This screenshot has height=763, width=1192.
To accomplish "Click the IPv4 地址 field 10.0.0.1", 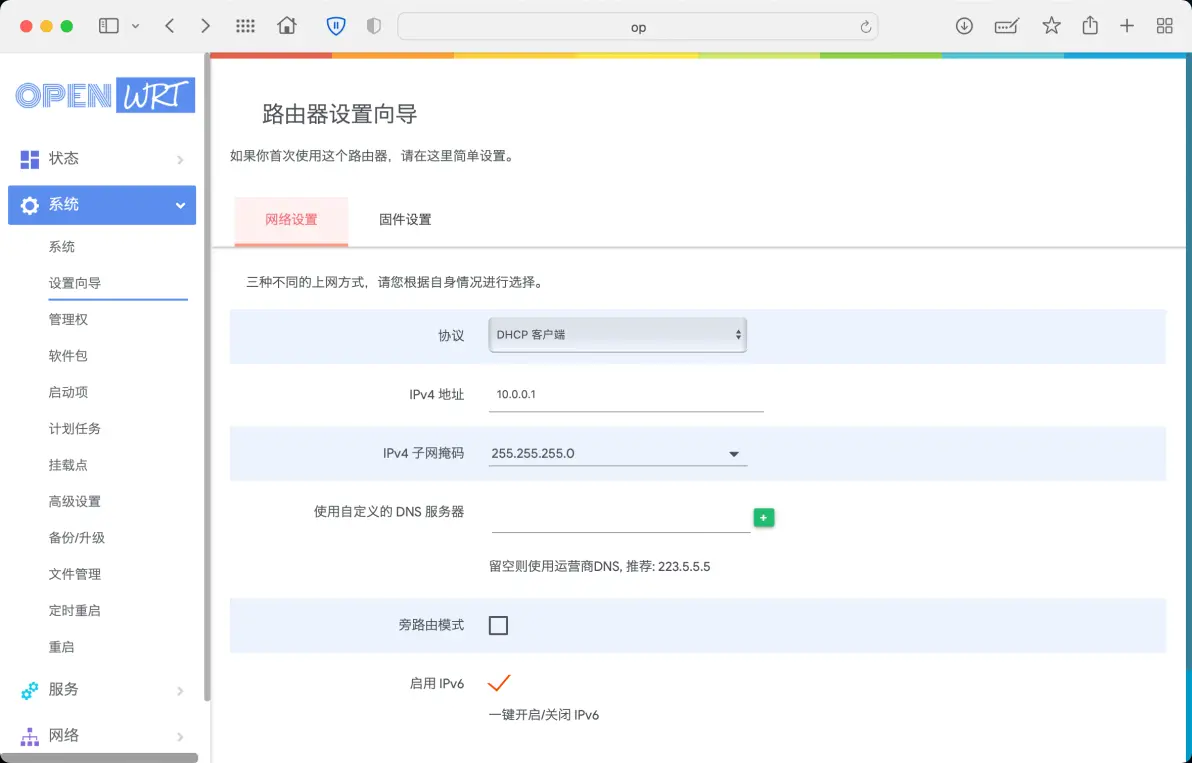I will tap(626, 394).
